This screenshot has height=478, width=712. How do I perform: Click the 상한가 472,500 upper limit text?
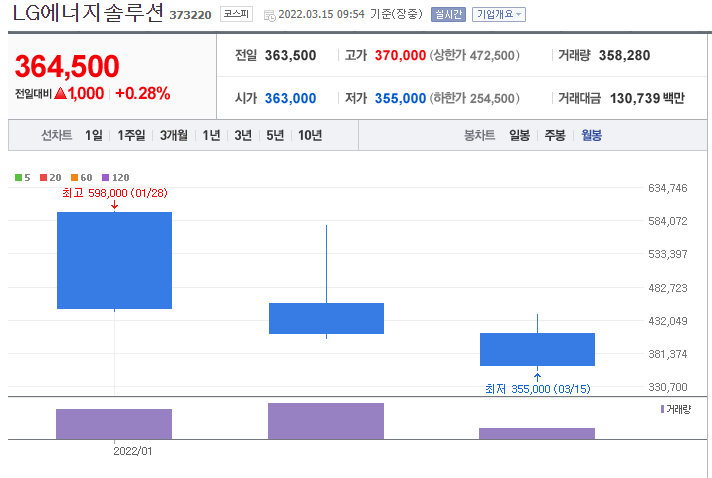475,55
